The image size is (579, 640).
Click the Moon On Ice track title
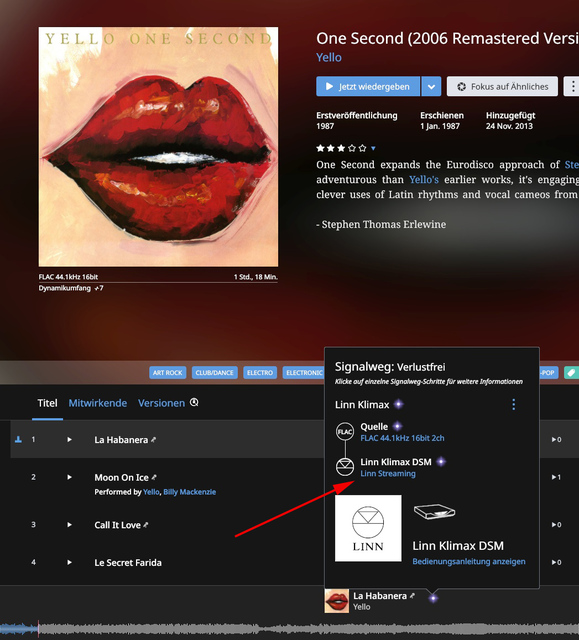tap(122, 478)
